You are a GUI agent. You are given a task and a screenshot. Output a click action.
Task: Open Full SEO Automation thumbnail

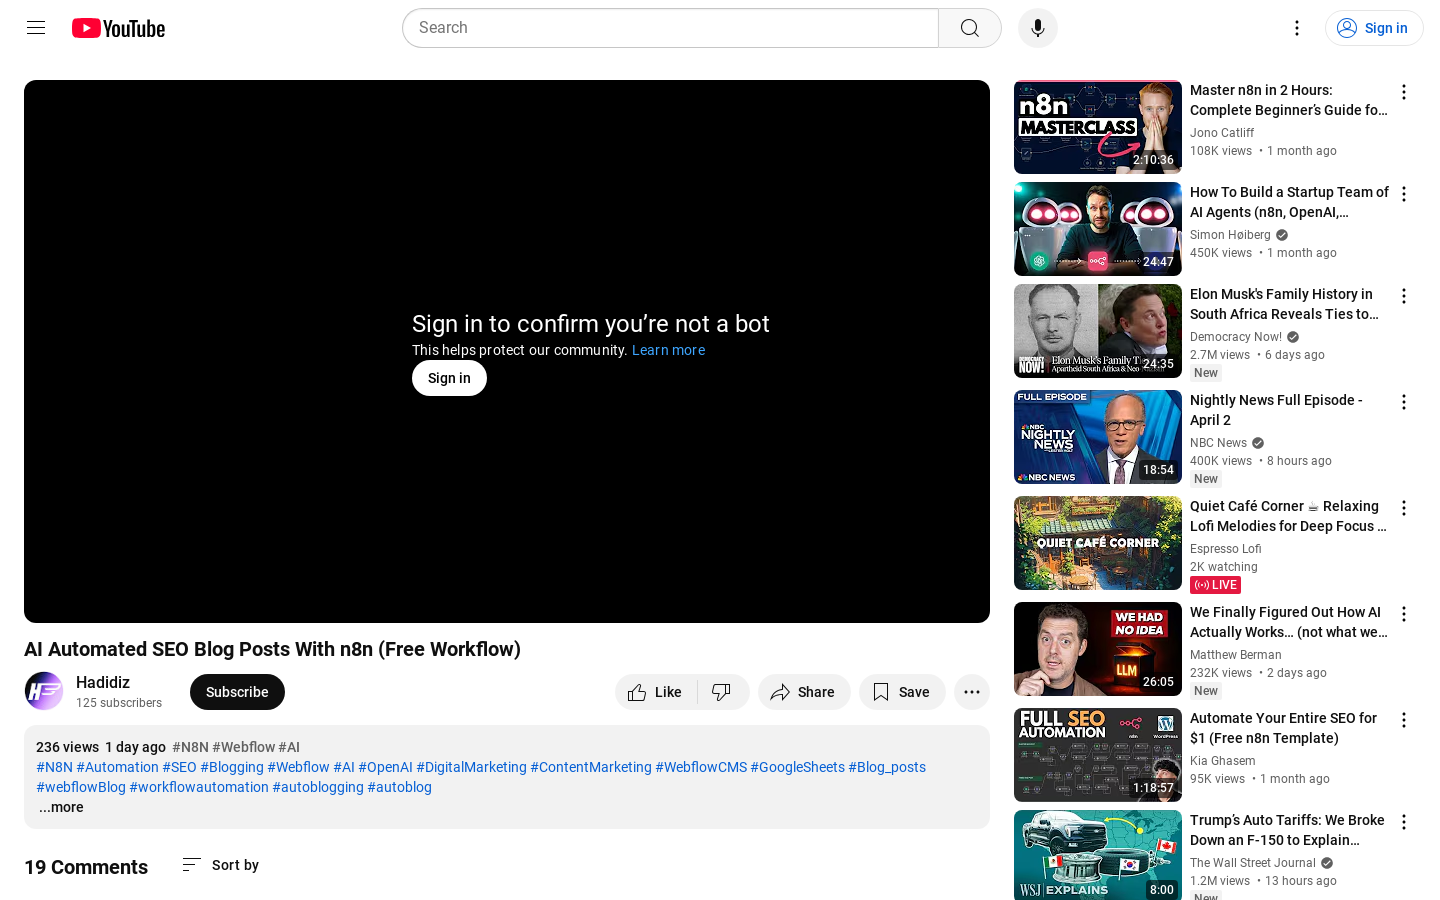(x=1098, y=755)
